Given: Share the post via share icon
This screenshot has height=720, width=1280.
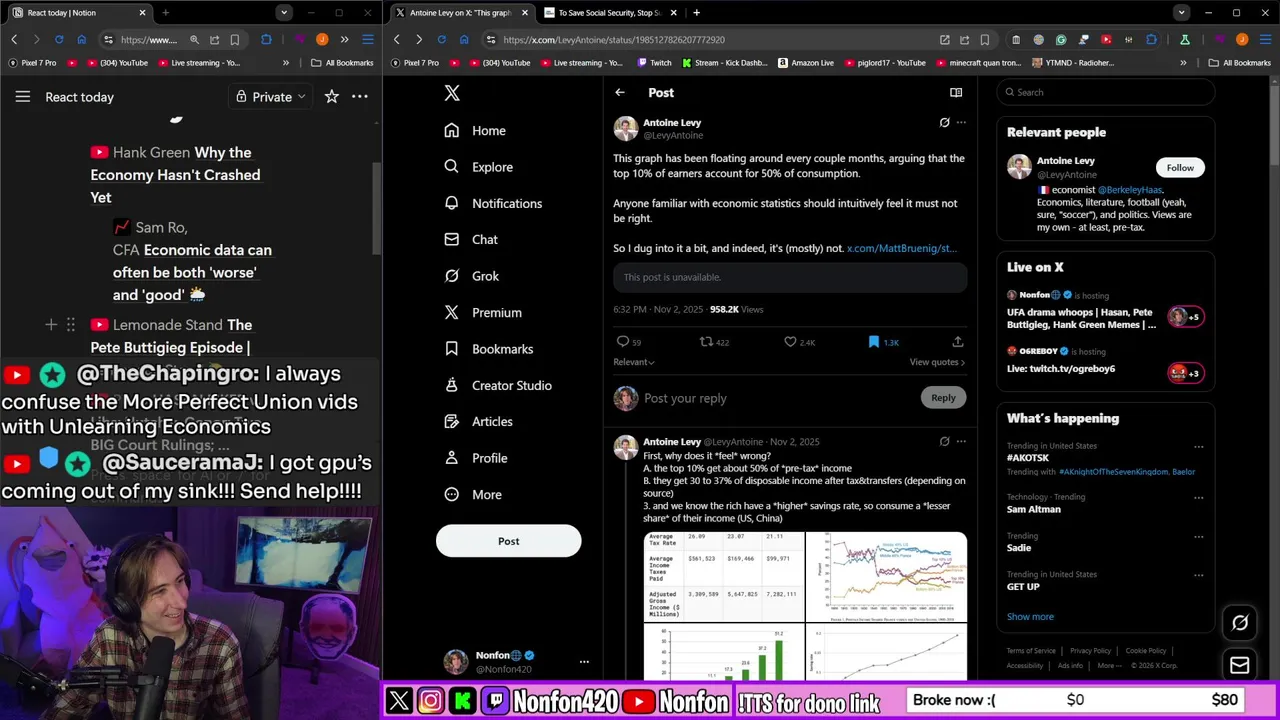Looking at the screenshot, I should [957, 342].
